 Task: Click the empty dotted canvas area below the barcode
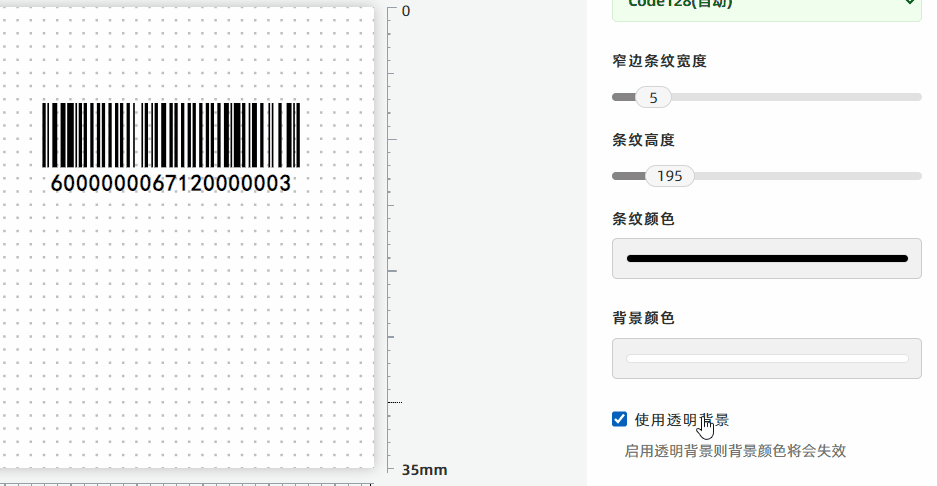point(185,329)
